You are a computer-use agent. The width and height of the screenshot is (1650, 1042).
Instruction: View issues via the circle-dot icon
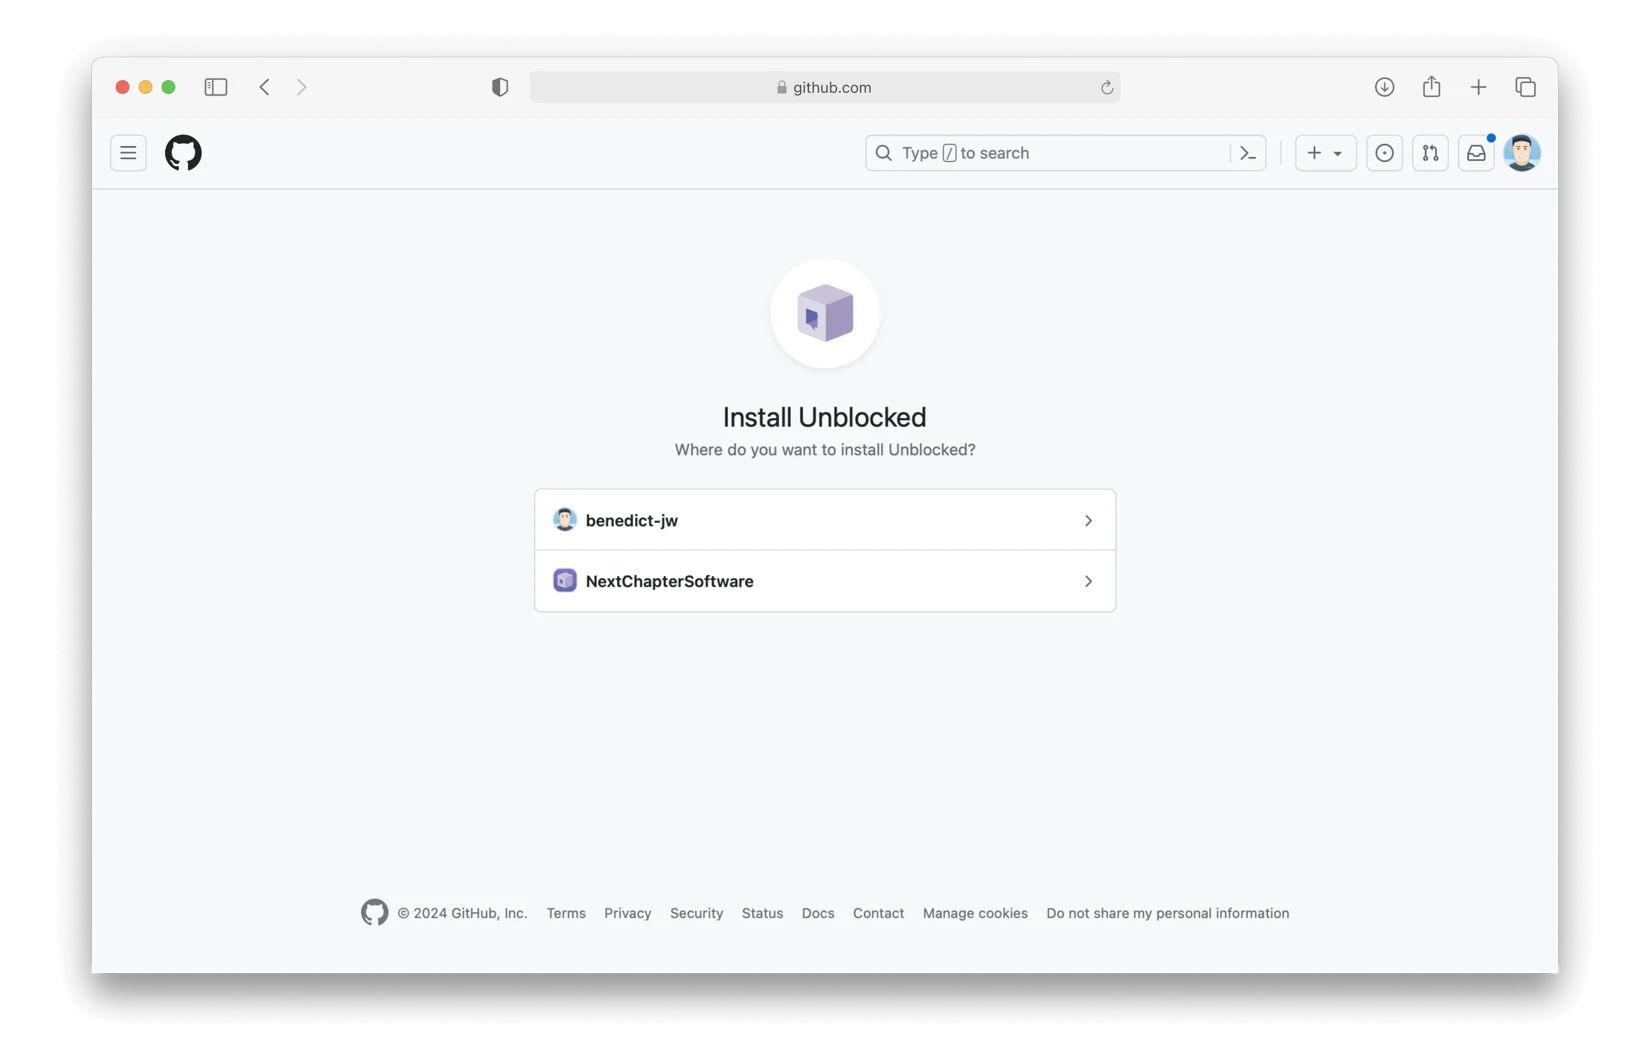[x=1384, y=153]
